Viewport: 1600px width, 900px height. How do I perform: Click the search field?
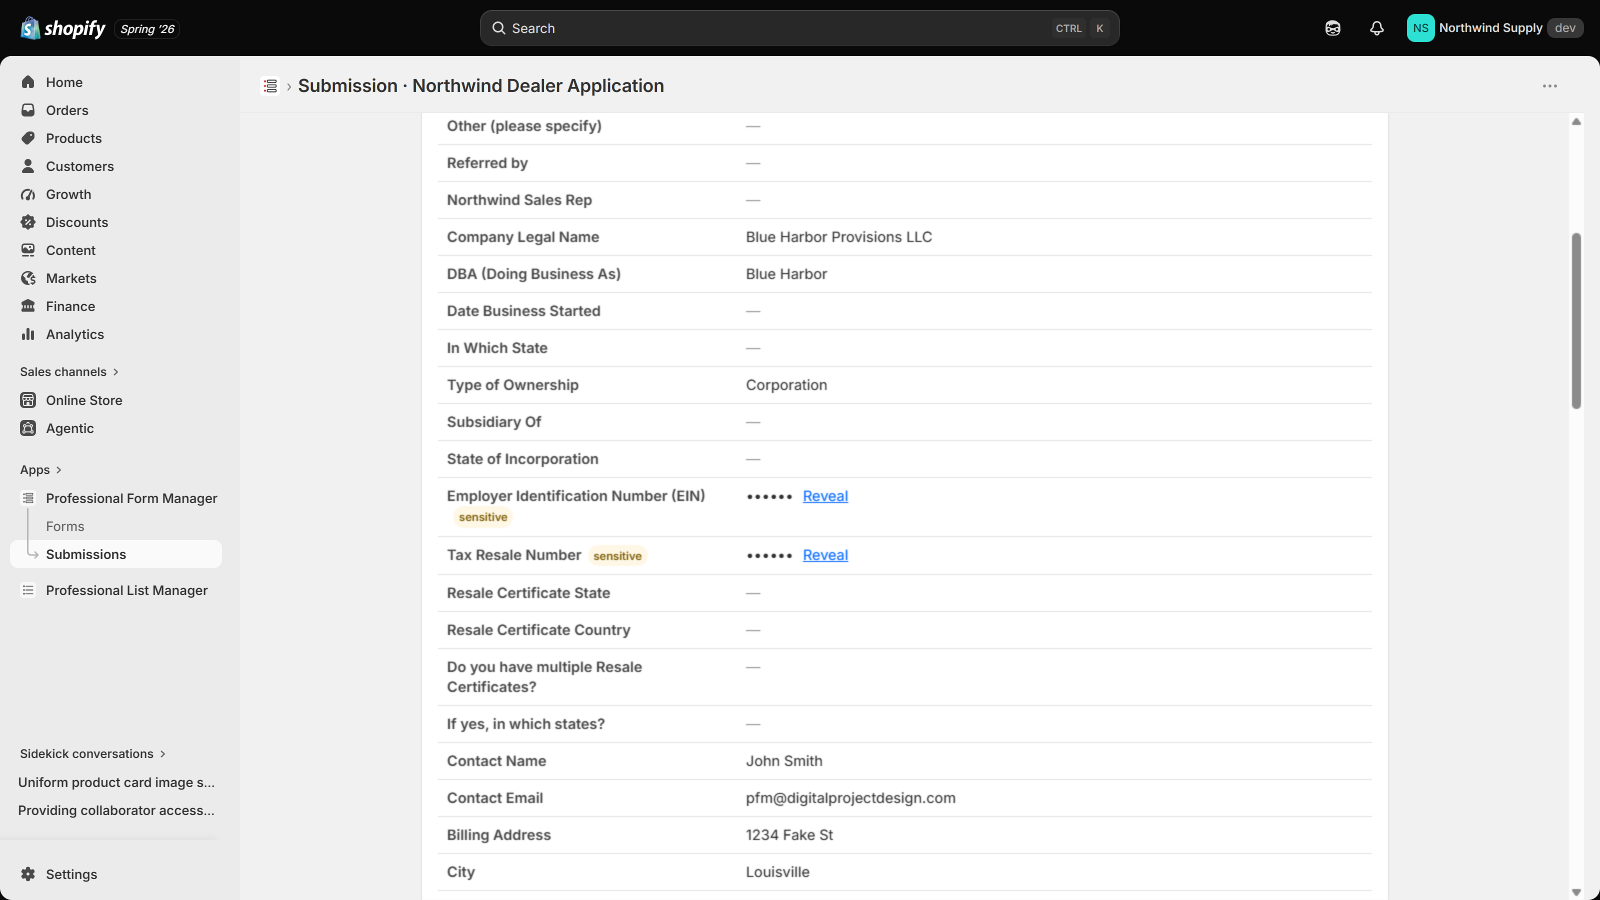[x=799, y=28]
